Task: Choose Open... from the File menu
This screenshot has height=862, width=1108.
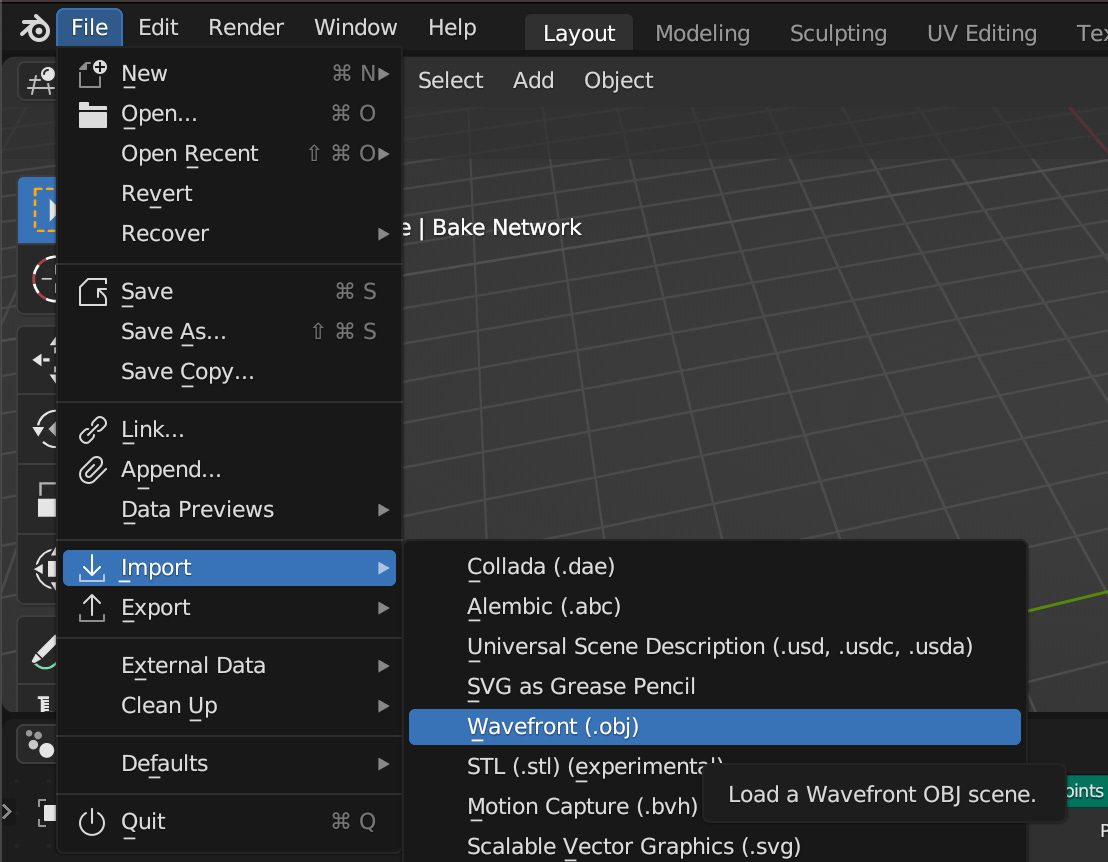Action: 229,114
